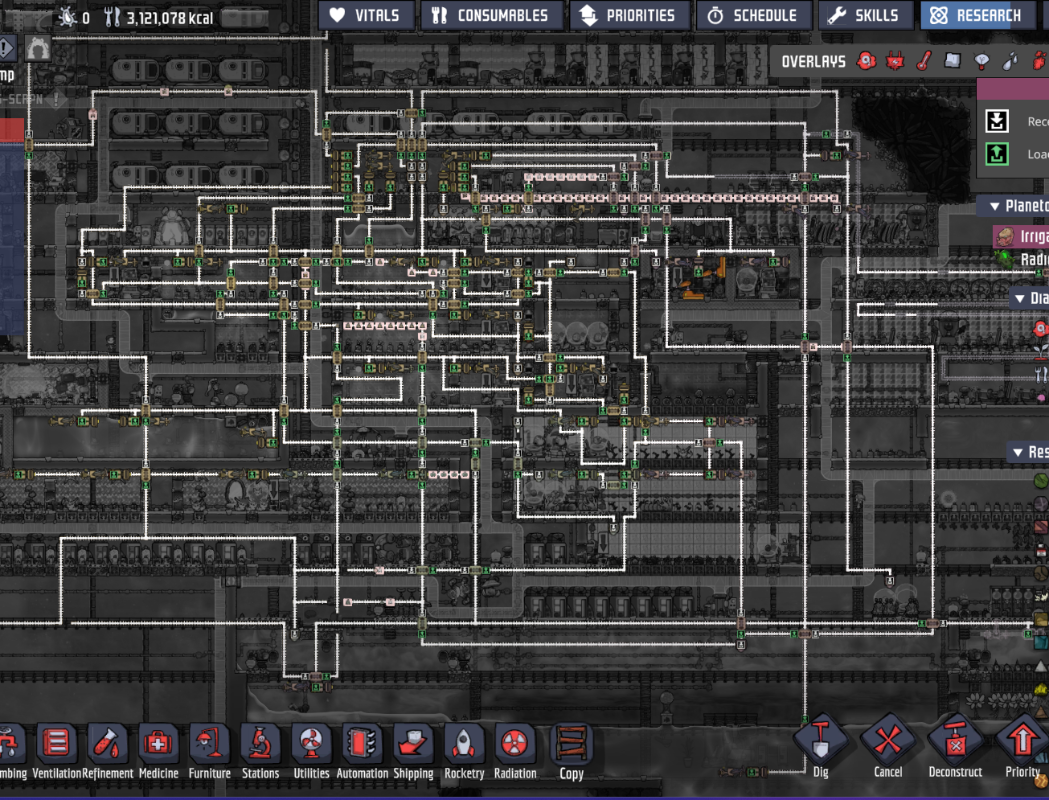The image size is (1049, 800).
Task: Select the Deconstruct tool
Action: click(x=955, y=746)
